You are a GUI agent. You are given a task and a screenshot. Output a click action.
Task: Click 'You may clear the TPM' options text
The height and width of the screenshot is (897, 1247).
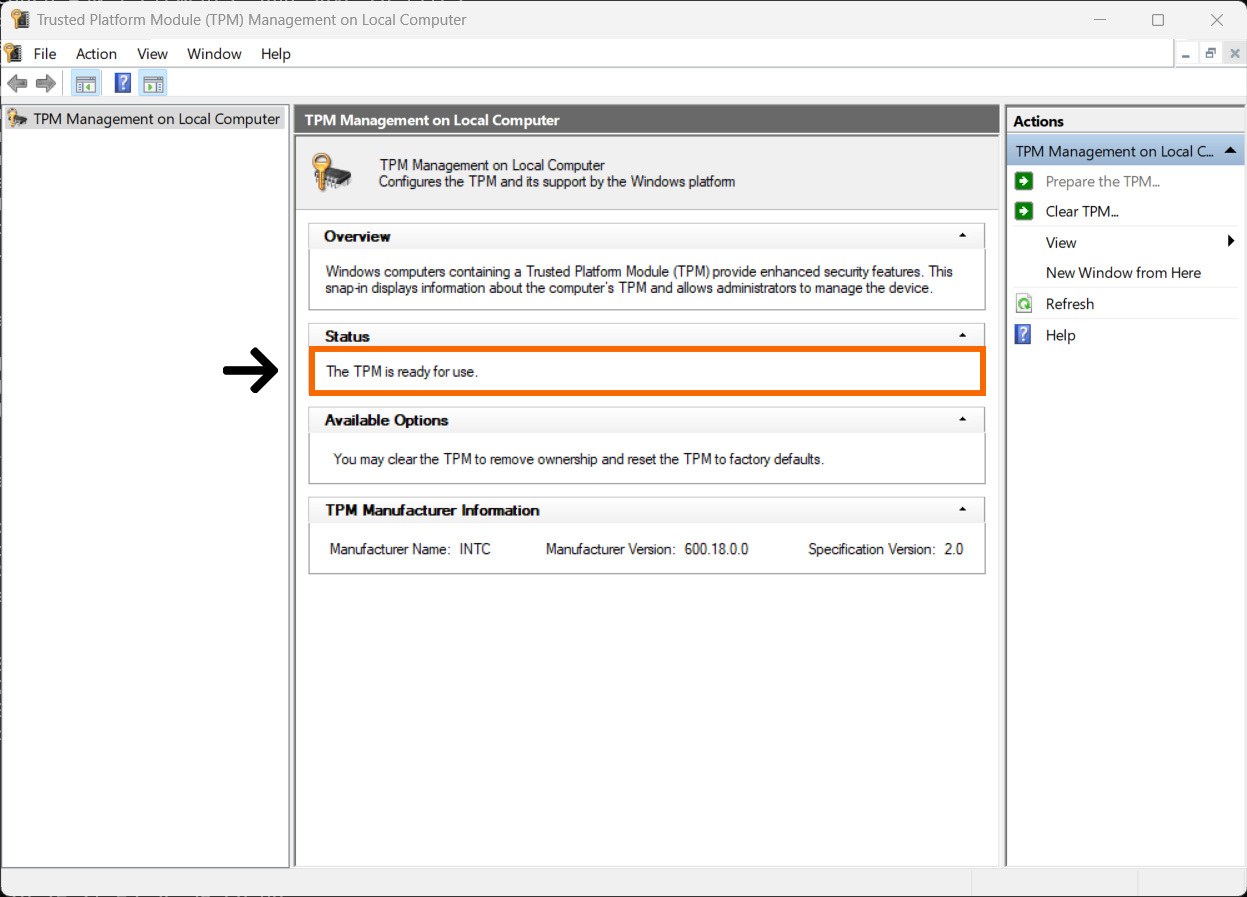click(578, 459)
